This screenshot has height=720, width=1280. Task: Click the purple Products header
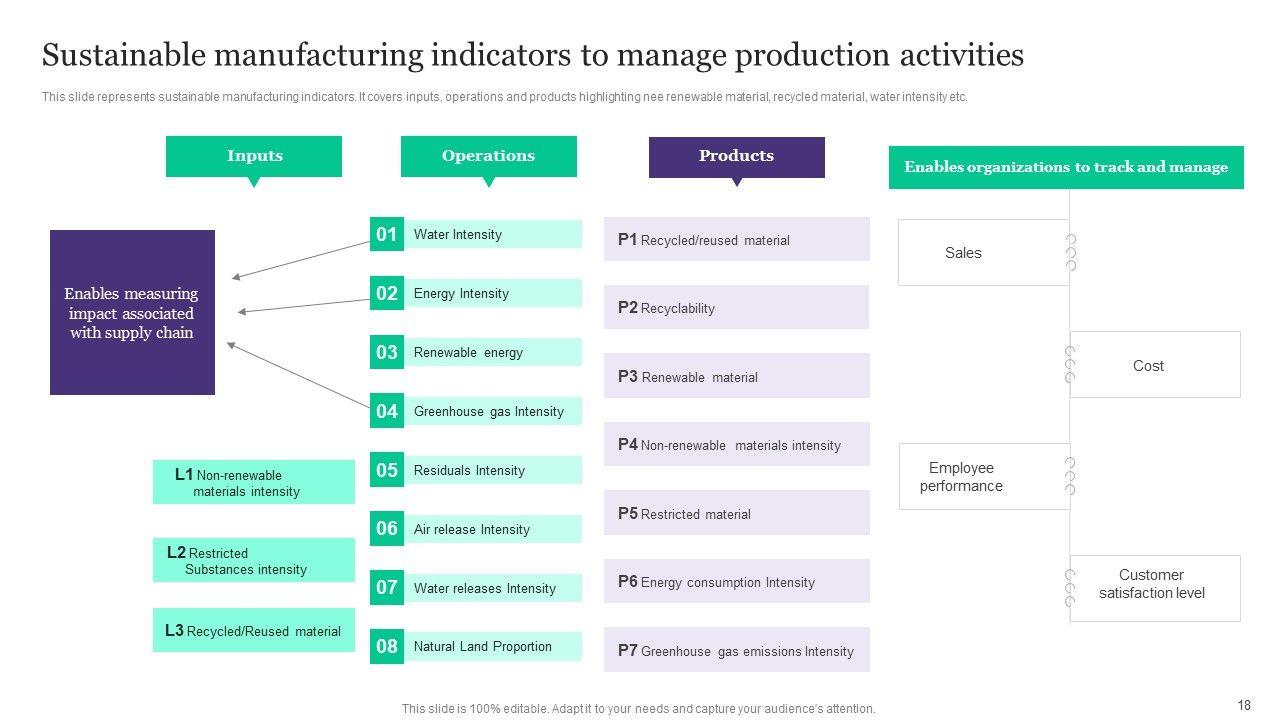[x=736, y=157]
